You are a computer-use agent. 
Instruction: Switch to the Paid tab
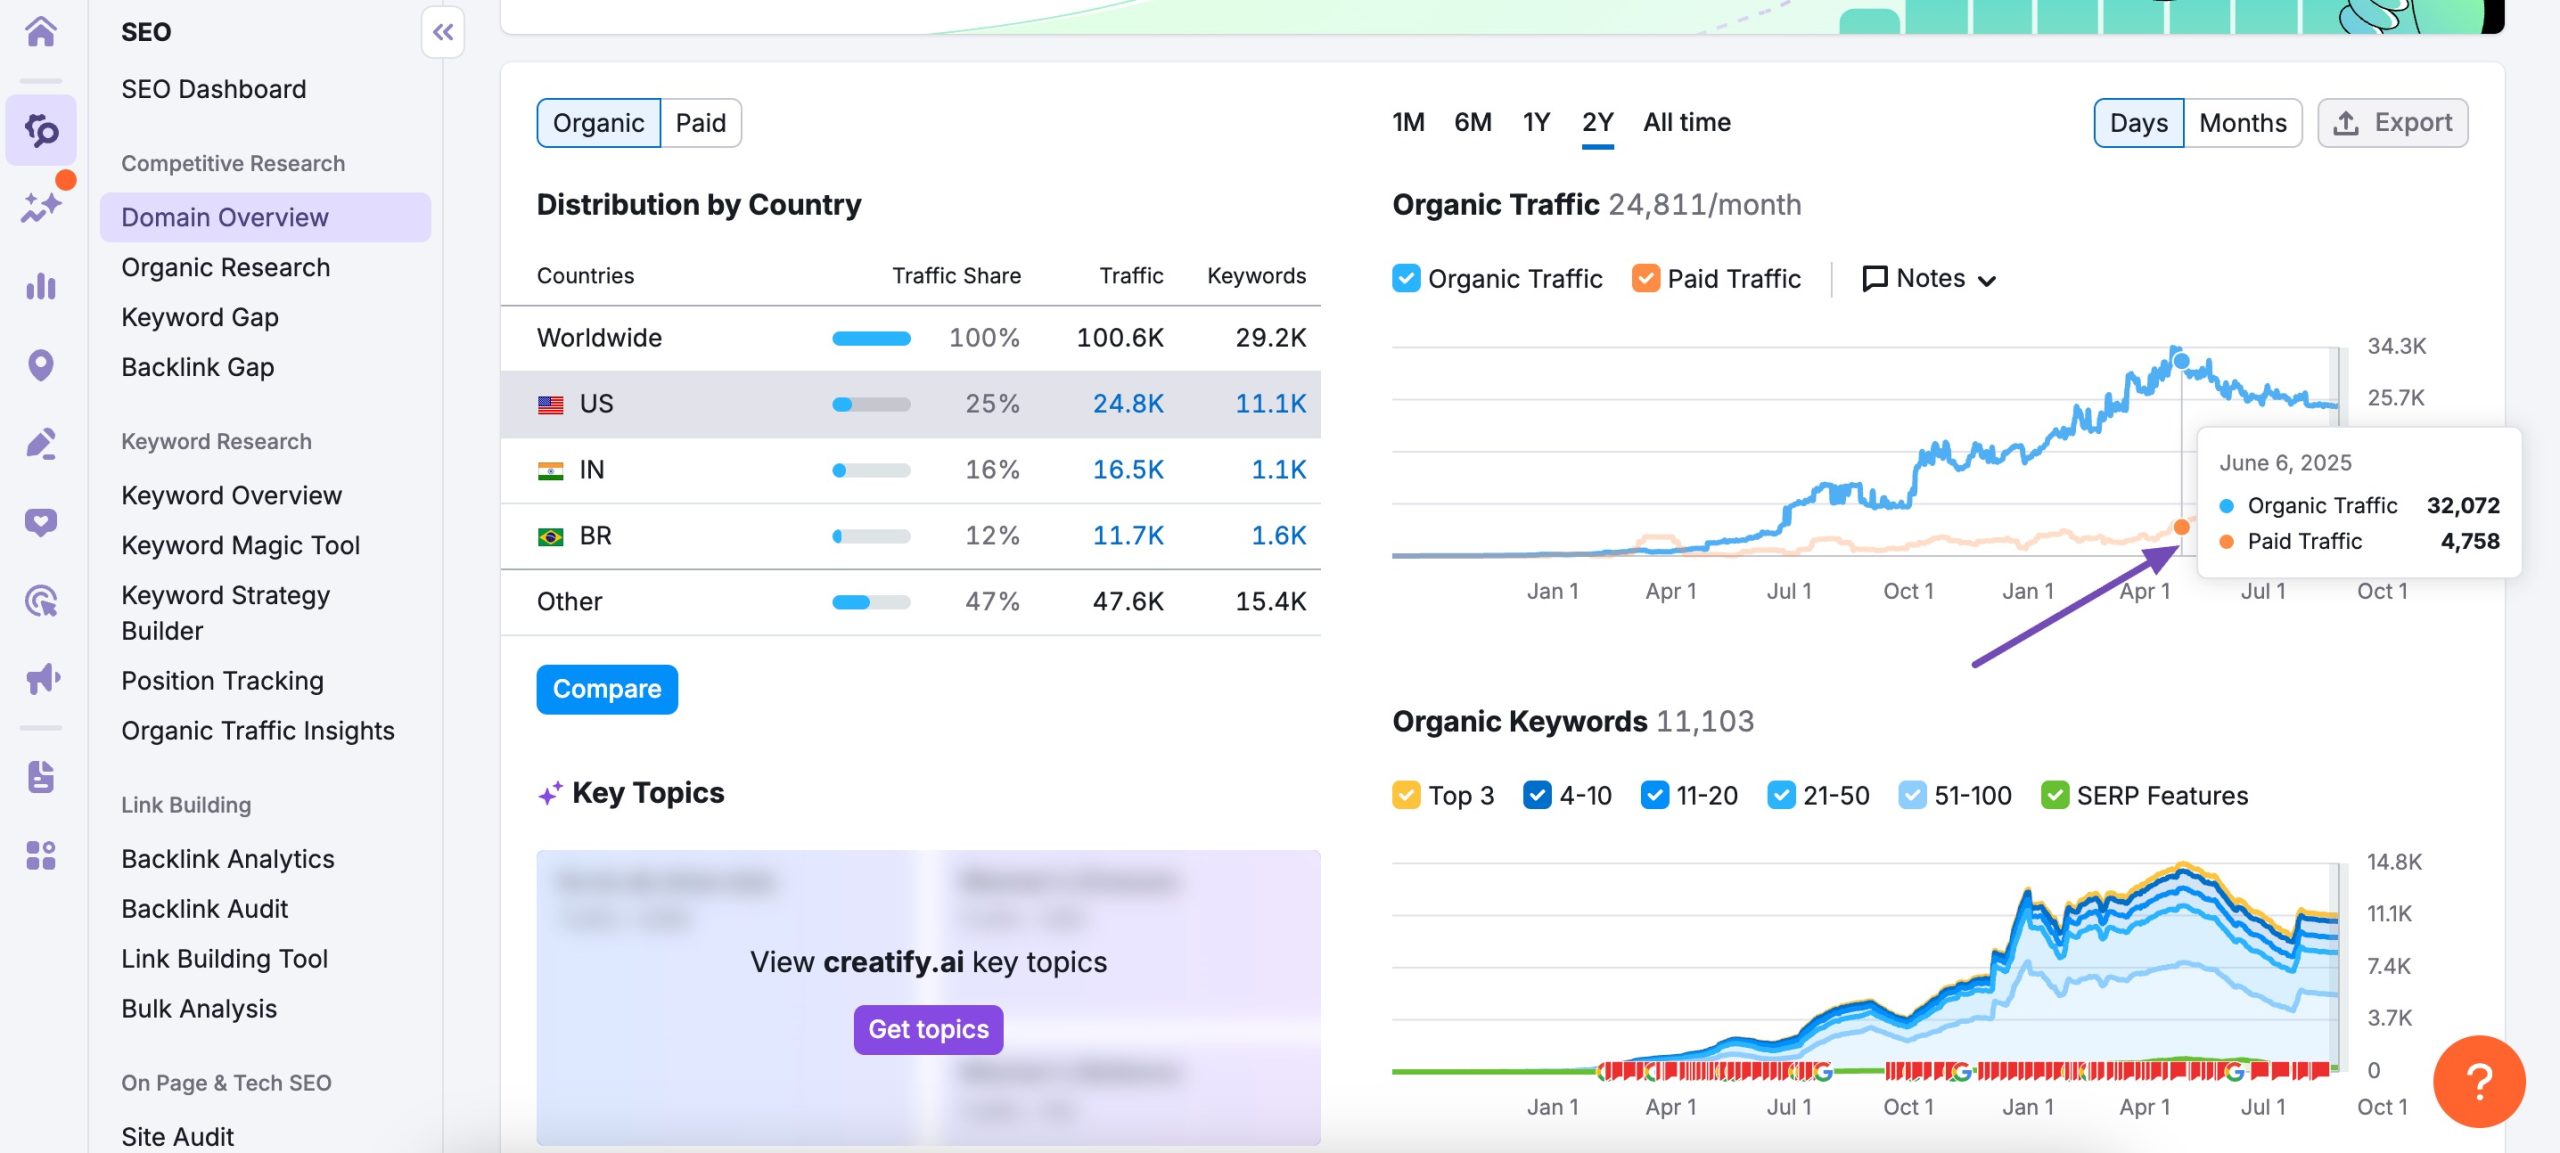pos(700,122)
